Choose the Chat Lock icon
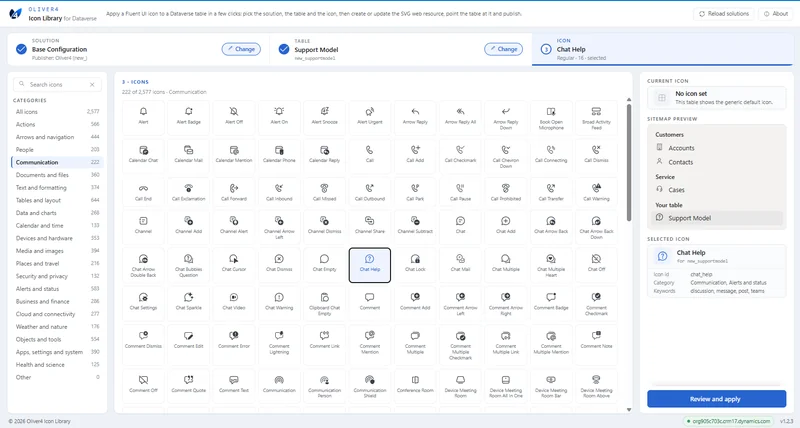This screenshot has height=428, width=800. (415, 265)
